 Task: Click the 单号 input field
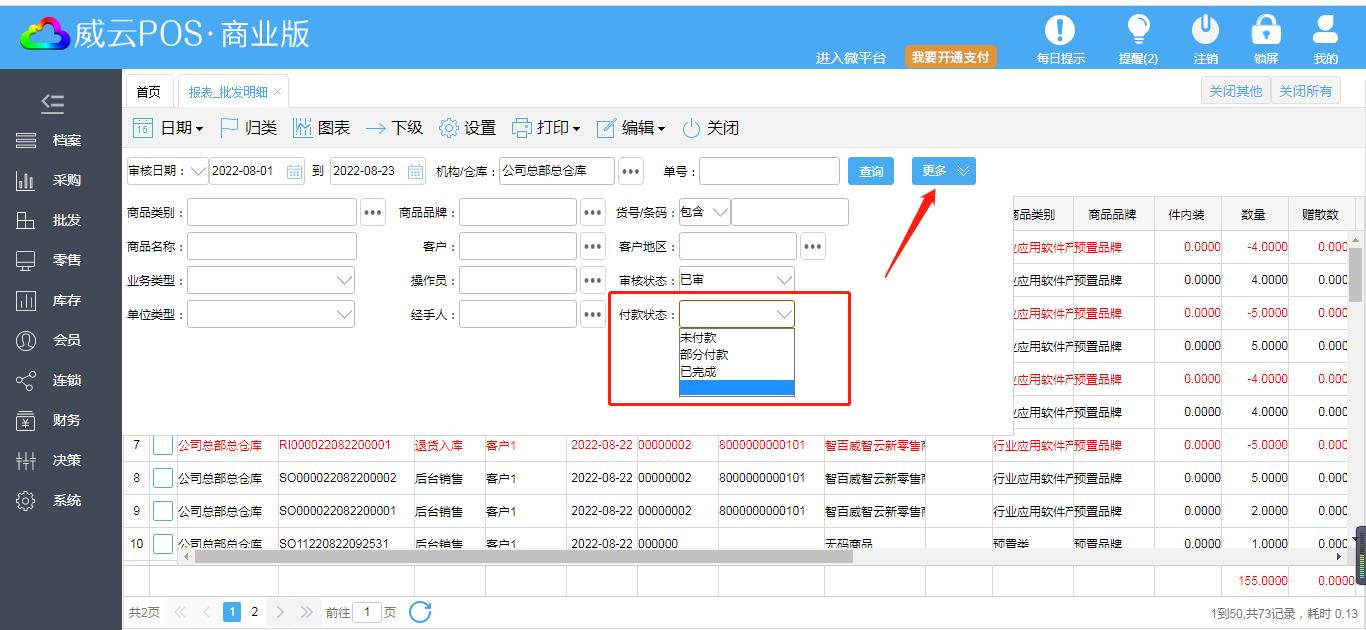coord(769,172)
